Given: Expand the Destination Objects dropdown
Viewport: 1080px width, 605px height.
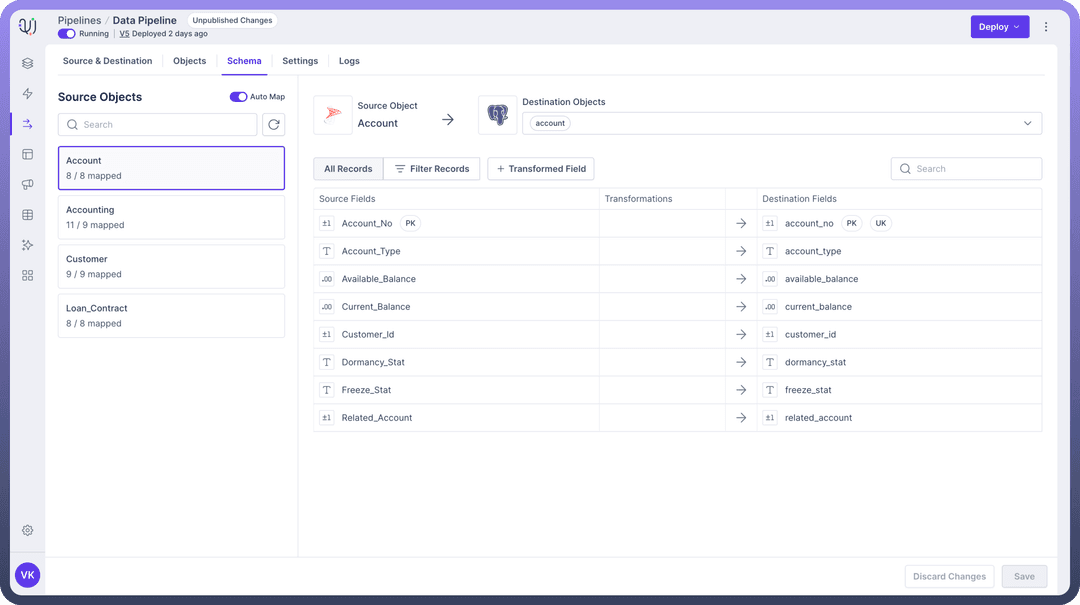Looking at the screenshot, I should [x=1027, y=123].
